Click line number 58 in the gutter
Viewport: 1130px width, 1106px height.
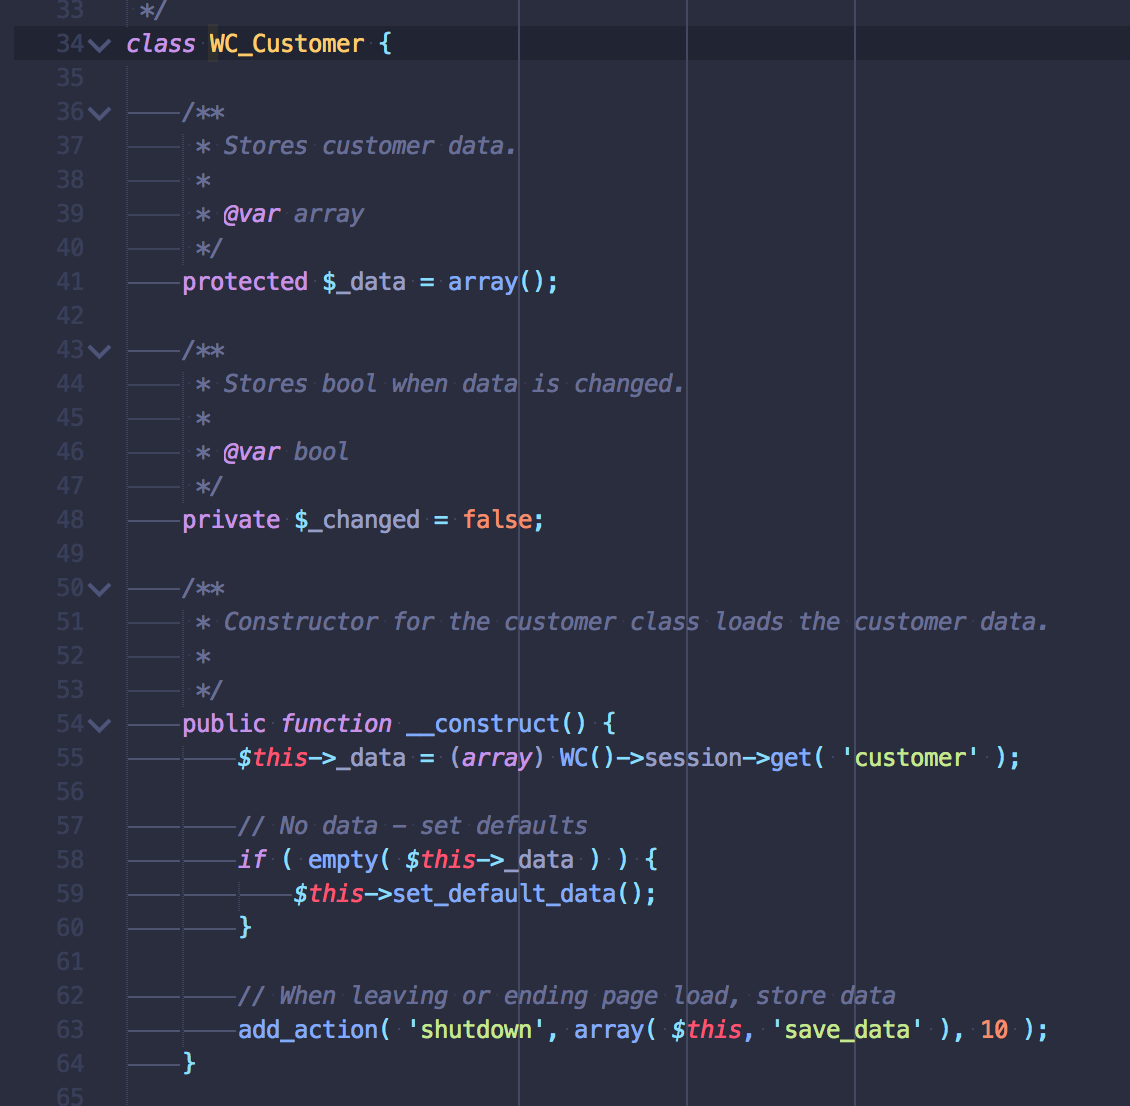tap(70, 860)
